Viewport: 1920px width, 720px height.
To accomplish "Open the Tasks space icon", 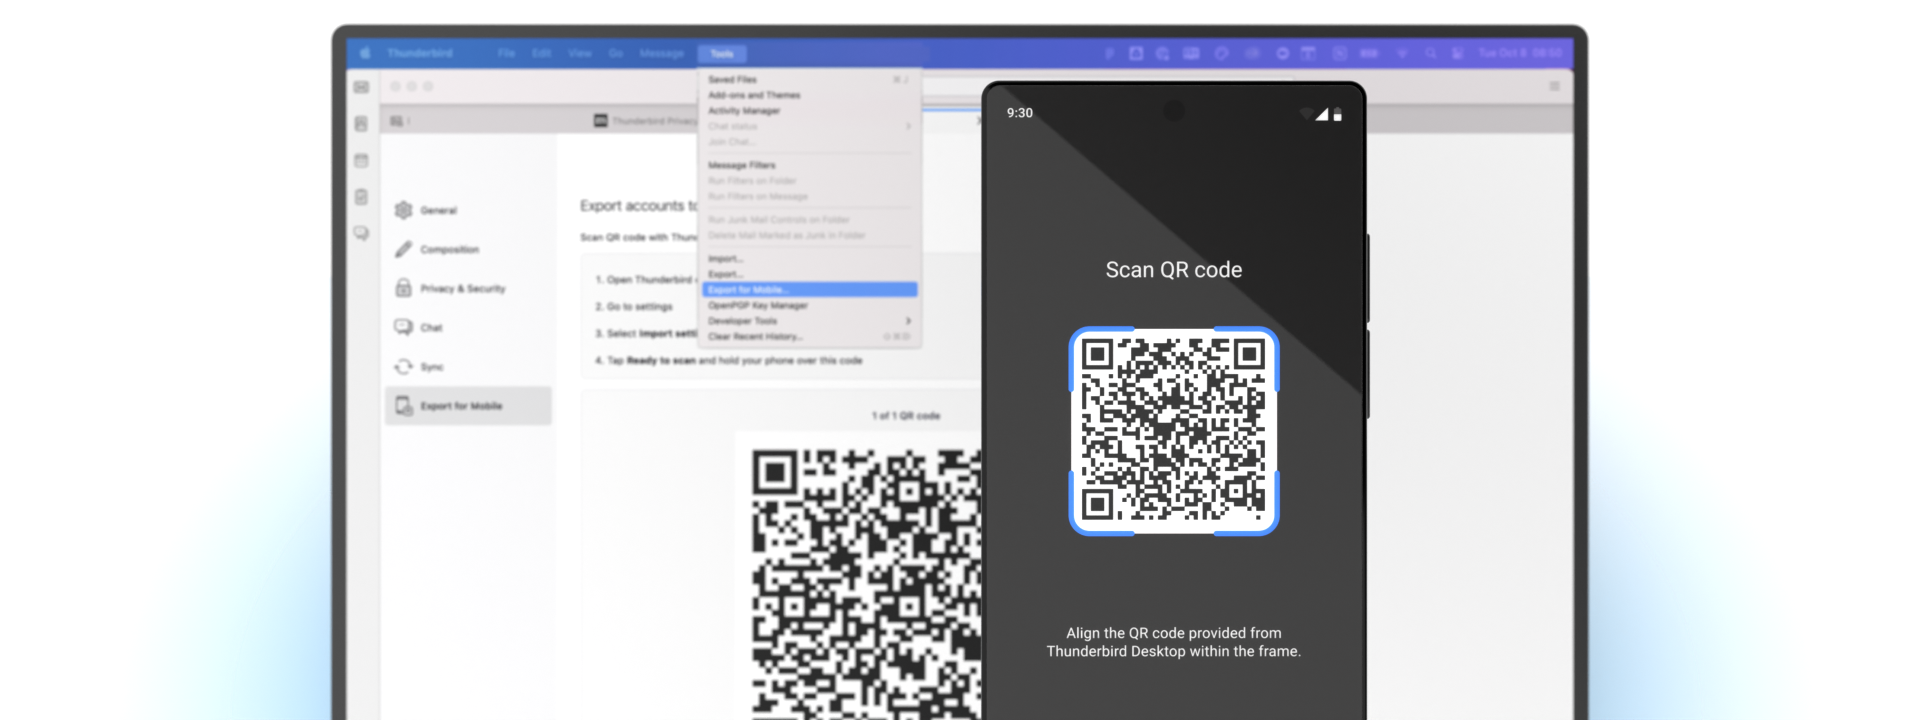I will point(361,197).
